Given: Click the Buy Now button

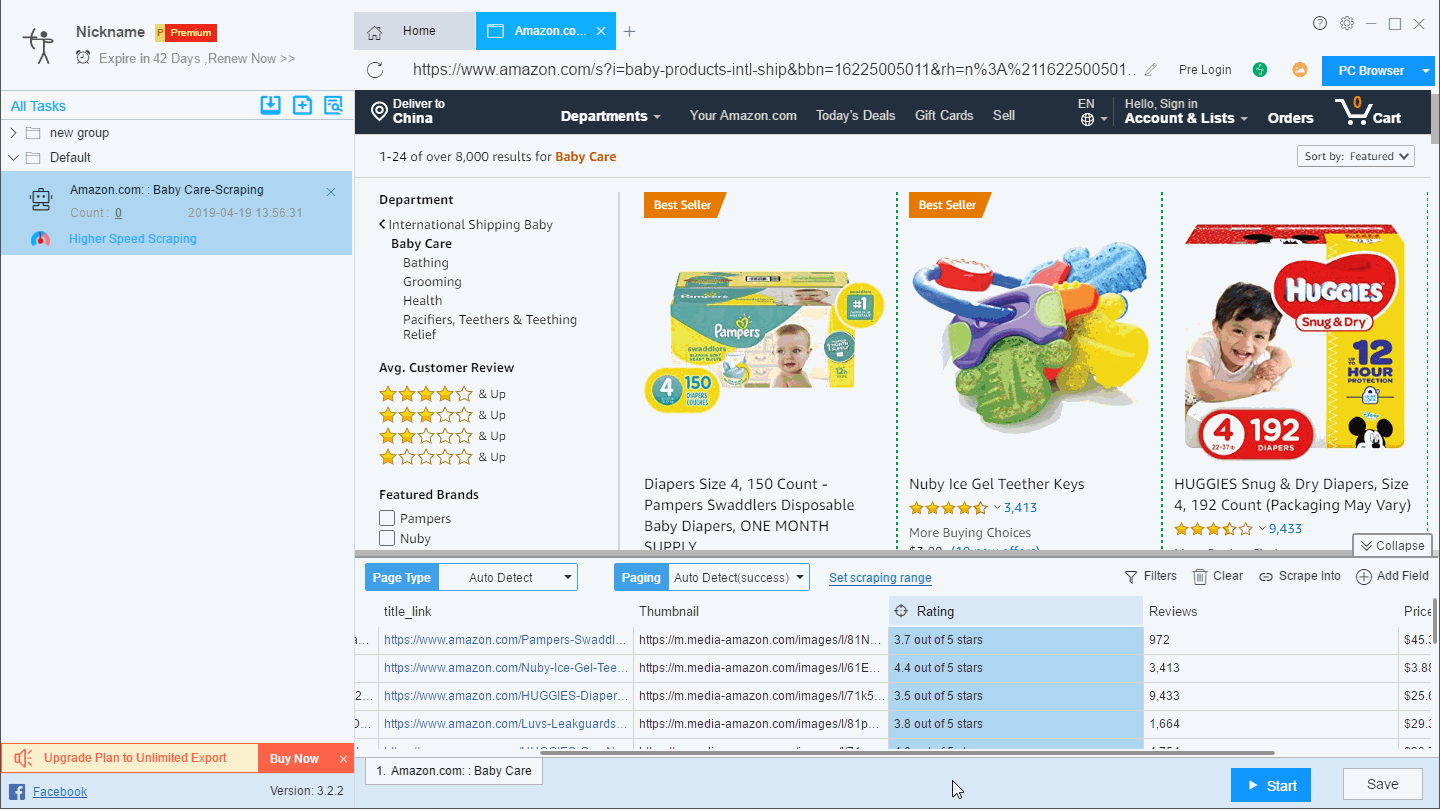Looking at the screenshot, I should (294, 758).
